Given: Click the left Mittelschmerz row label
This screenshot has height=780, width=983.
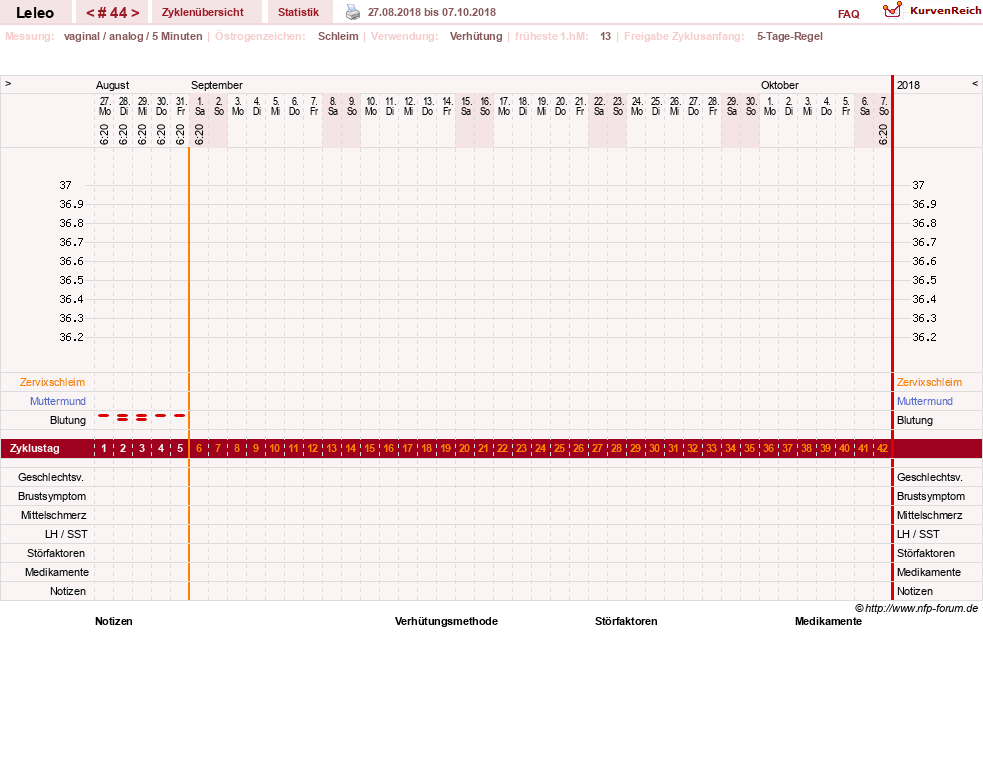Looking at the screenshot, I should click(53, 515).
